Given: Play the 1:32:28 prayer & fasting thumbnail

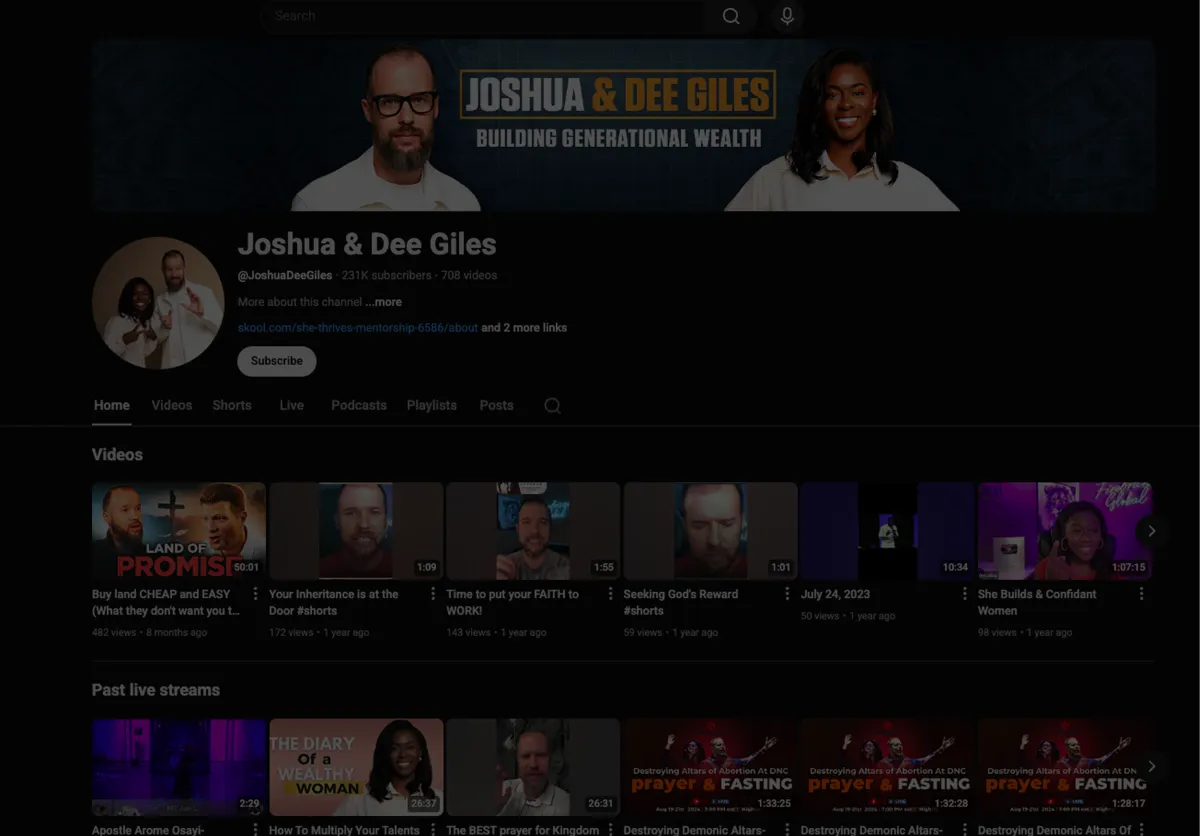Looking at the screenshot, I should tap(887, 767).
